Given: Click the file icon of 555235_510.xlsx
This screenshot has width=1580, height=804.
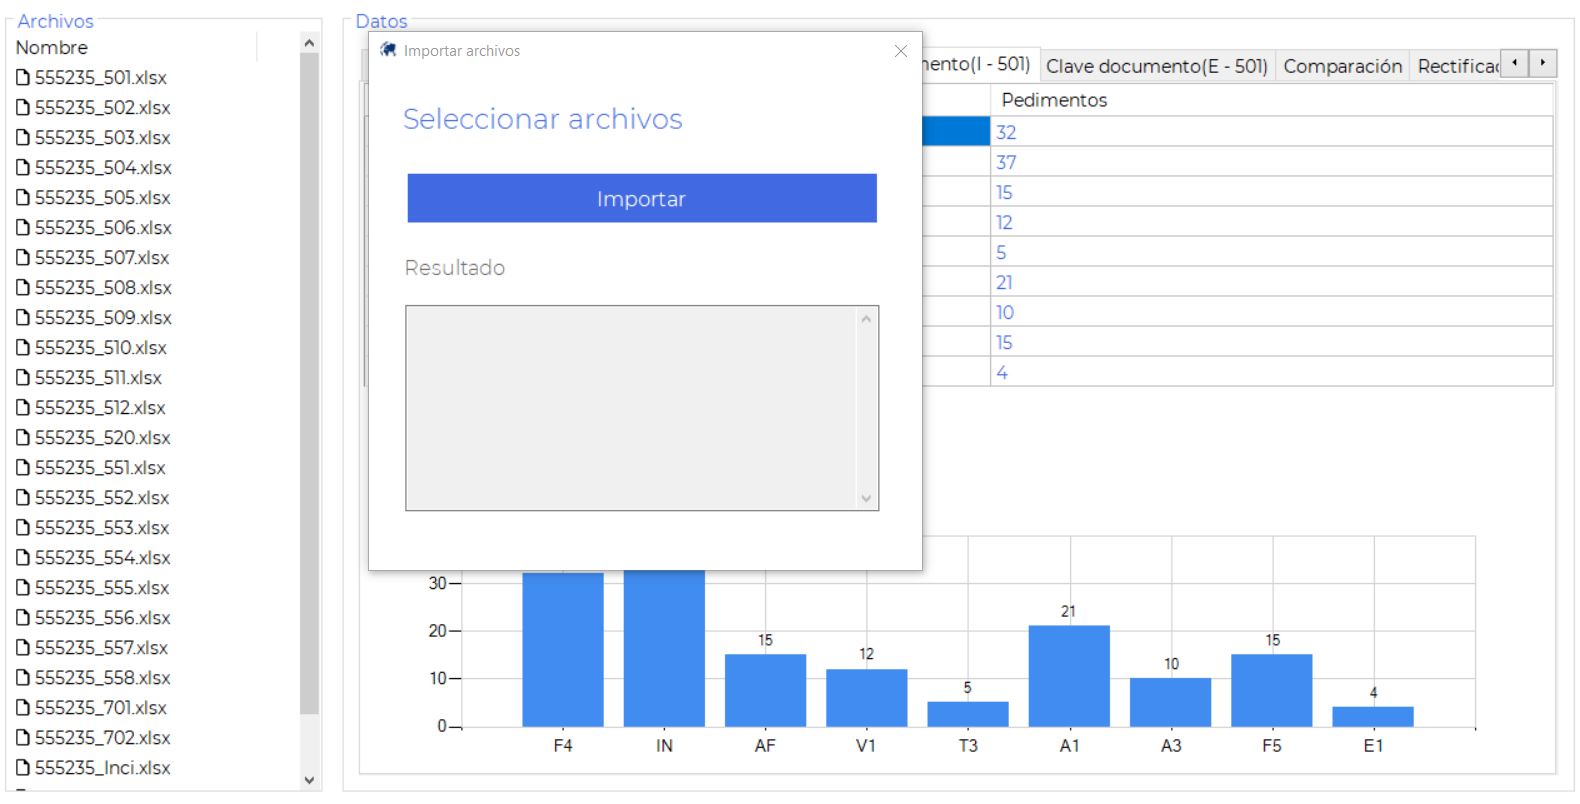Looking at the screenshot, I should (x=23, y=348).
